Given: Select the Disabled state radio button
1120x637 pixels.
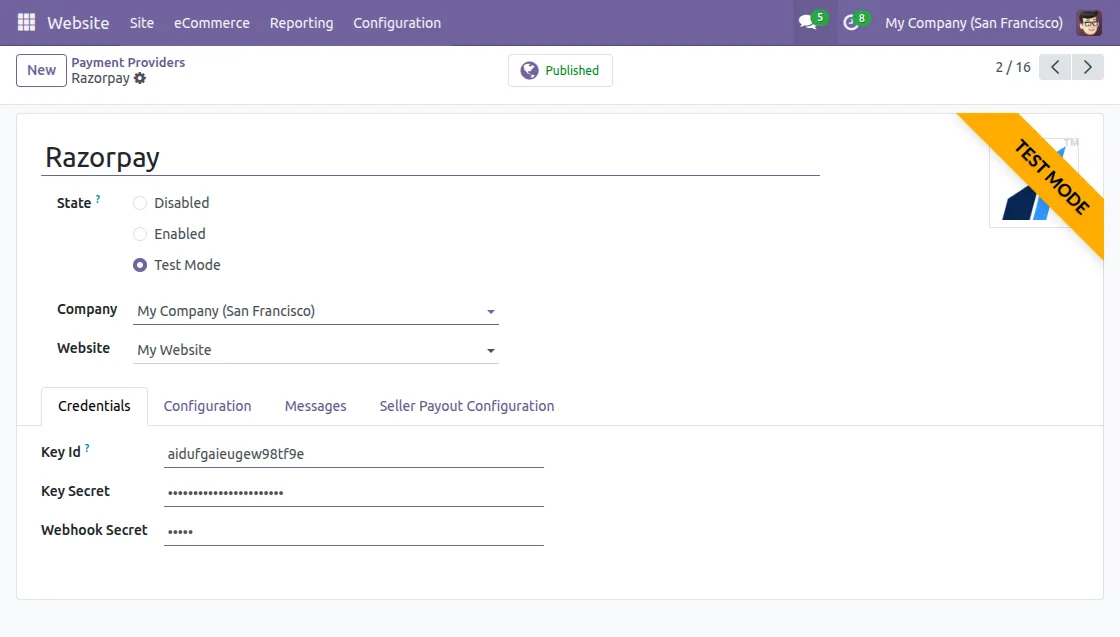Looking at the screenshot, I should (140, 203).
